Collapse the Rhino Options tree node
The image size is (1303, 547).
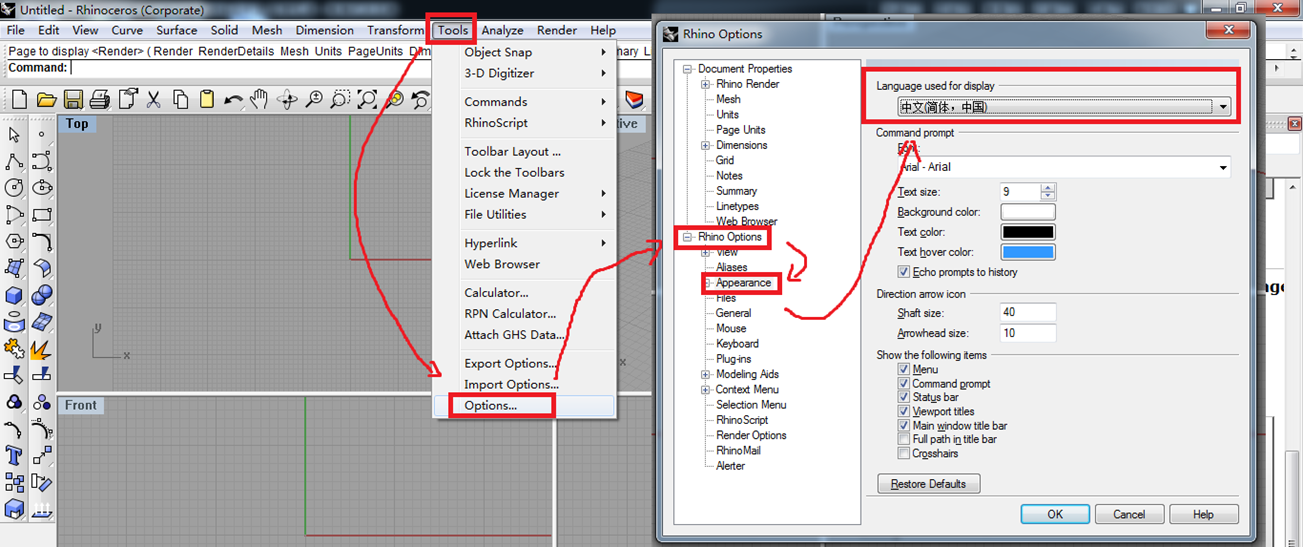688,237
